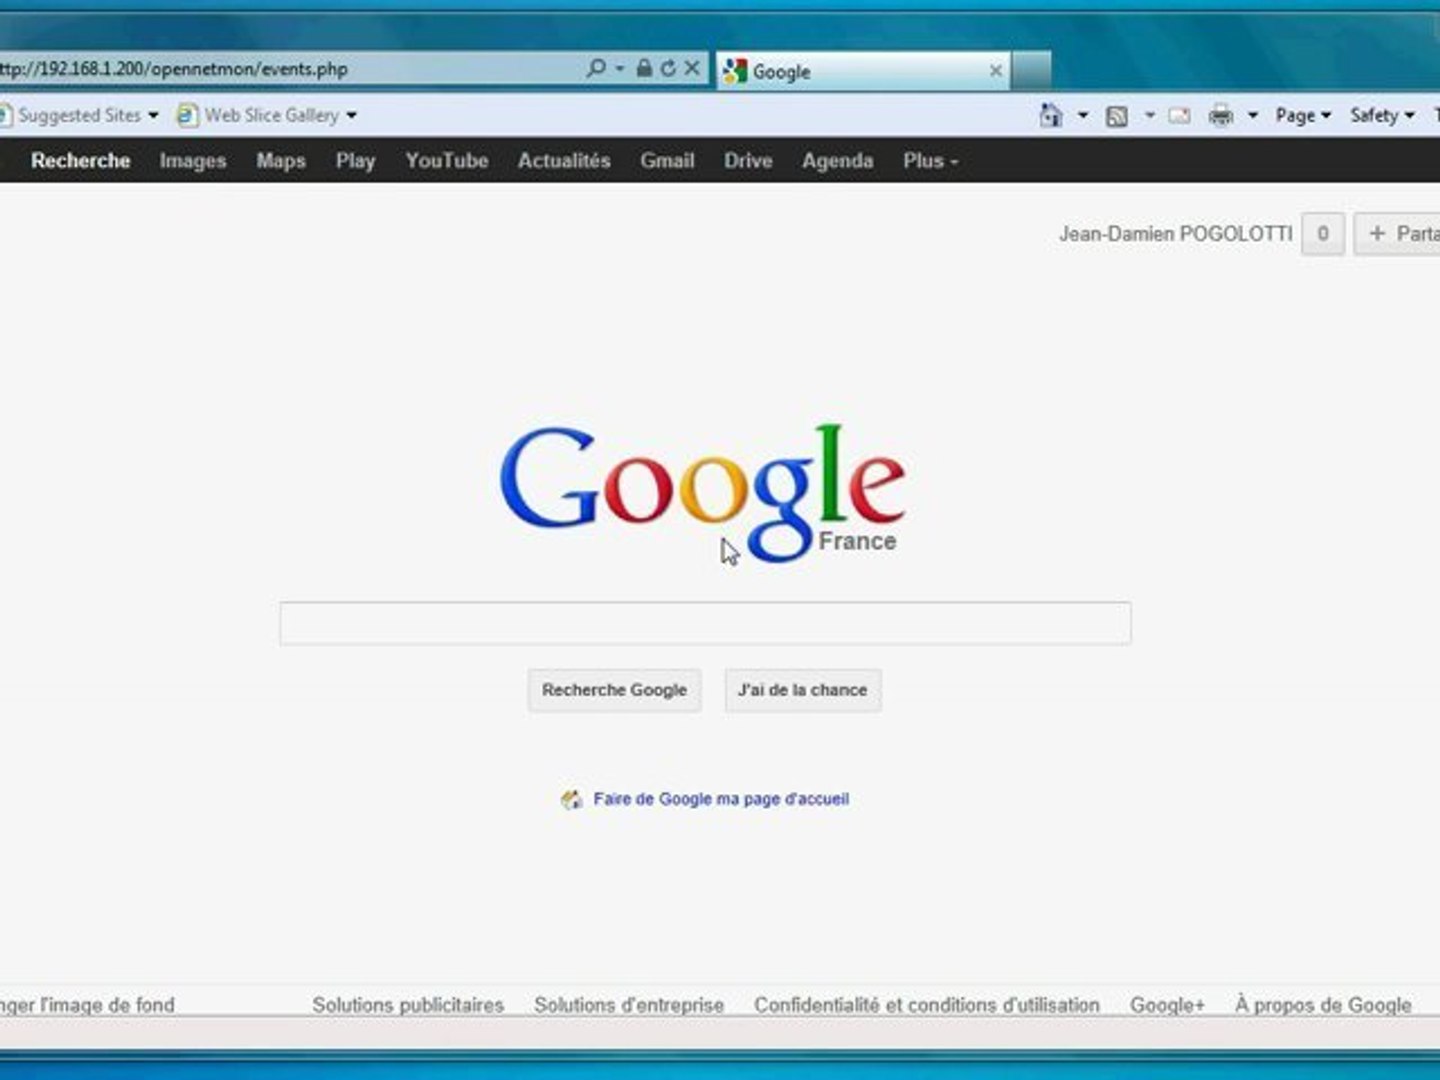The image size is (1440, 1080).
Task: Click the notifications counter showing 0
Action: pyautogui.click(x=1322, y=233)
